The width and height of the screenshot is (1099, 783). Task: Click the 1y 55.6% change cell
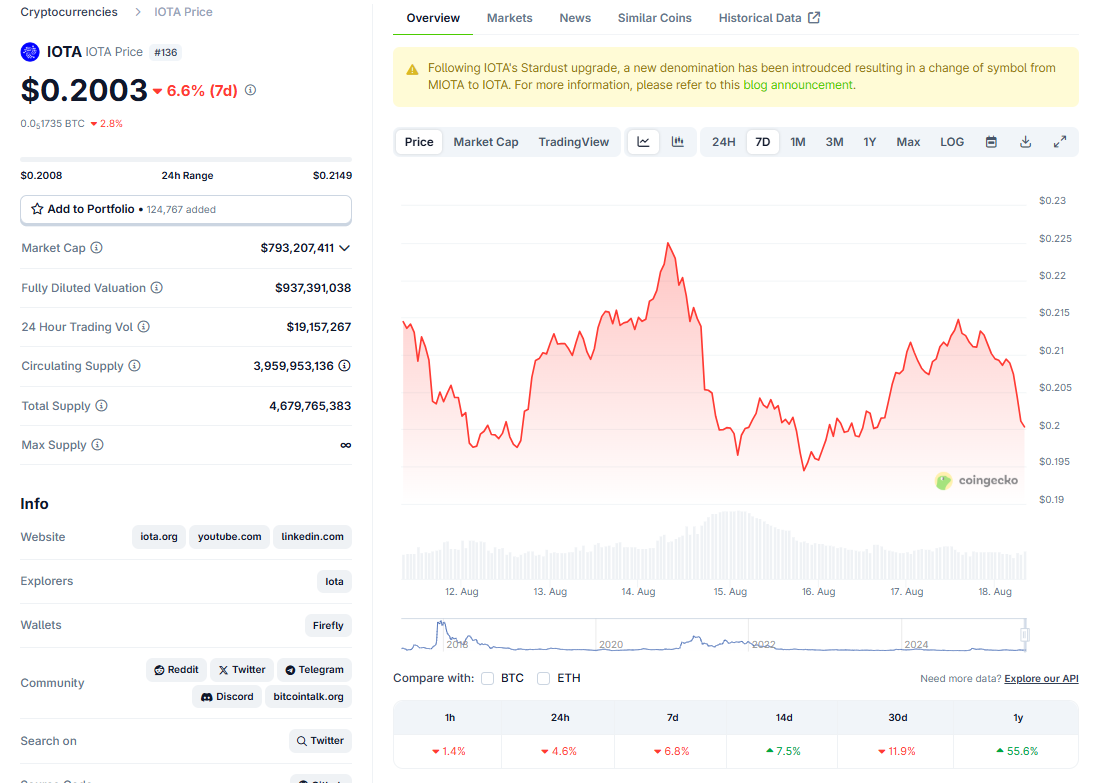pyautogui.click(x=1017, y=751)
